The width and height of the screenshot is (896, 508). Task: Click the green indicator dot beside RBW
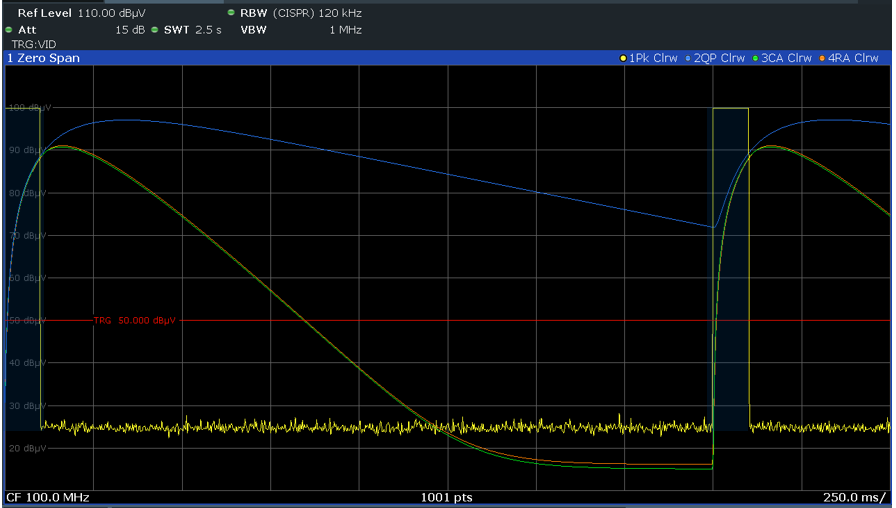(x=231, y=12)
